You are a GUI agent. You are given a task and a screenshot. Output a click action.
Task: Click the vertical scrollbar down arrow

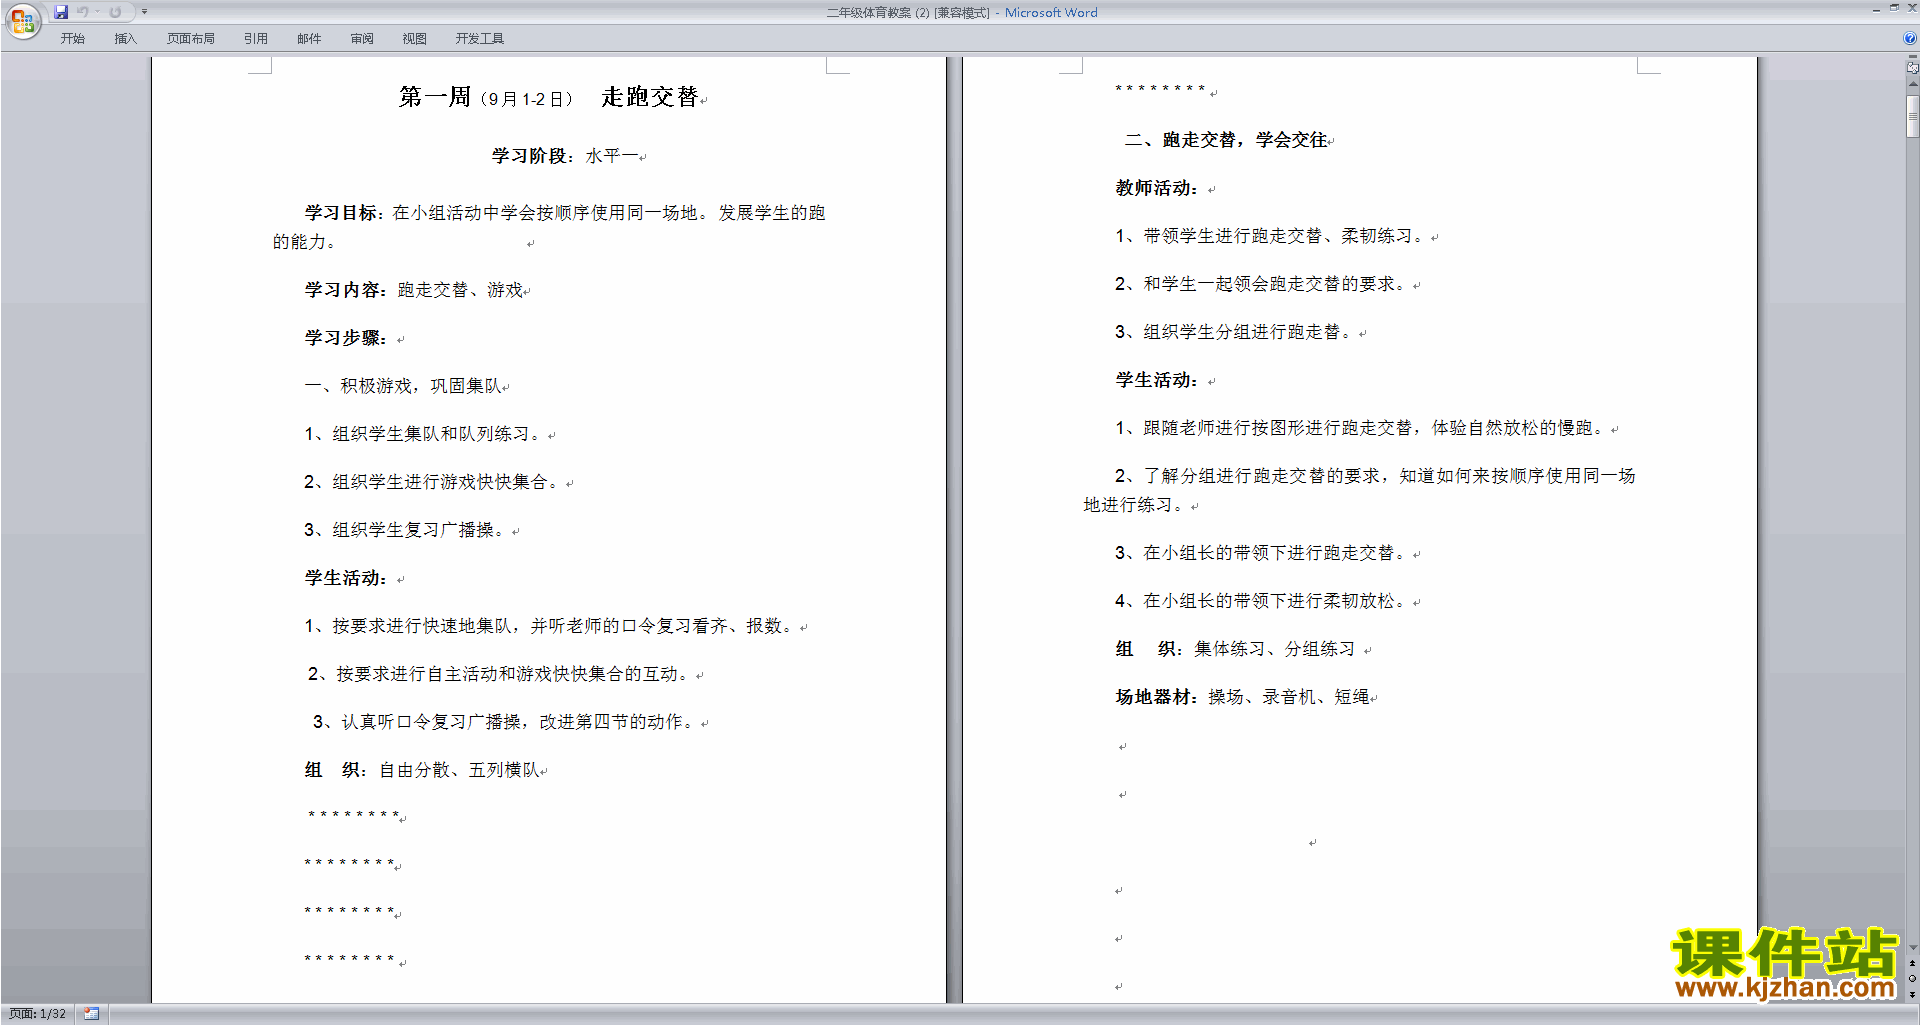[x=1912, y=948]
